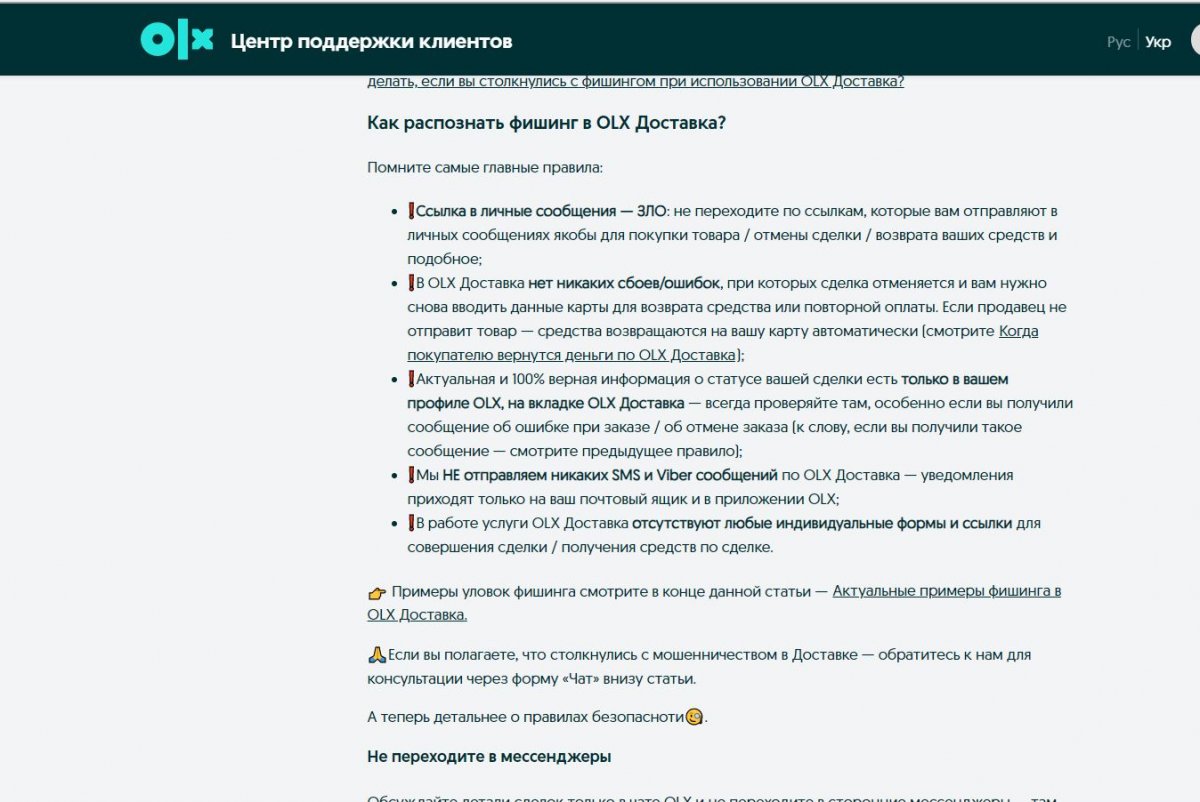Open the Актуальные примеры фишинга в OLX Доставка link

(x=714, y=603)
